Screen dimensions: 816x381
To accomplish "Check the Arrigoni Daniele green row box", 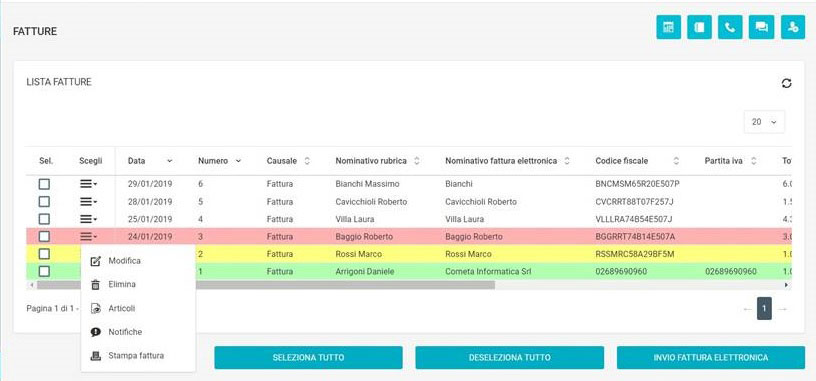I will click(45, 272).
